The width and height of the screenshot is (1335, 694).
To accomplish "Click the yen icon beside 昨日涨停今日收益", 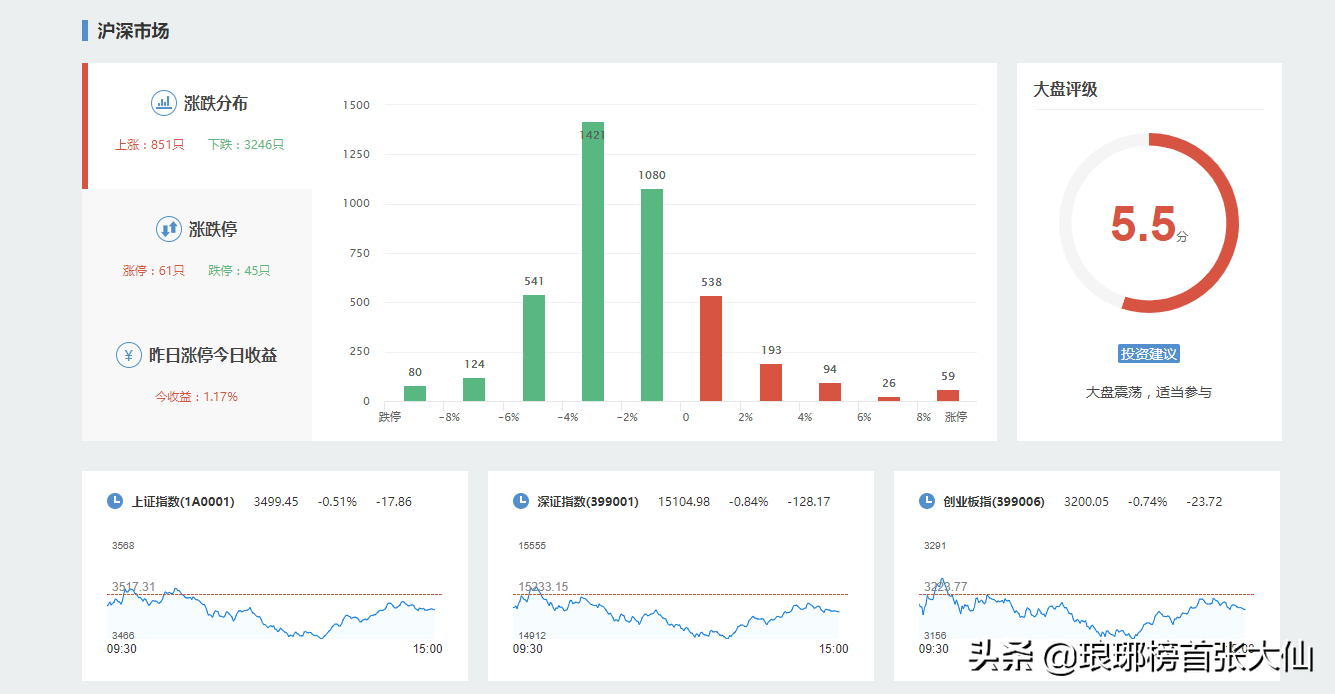I will click(129, 355).
